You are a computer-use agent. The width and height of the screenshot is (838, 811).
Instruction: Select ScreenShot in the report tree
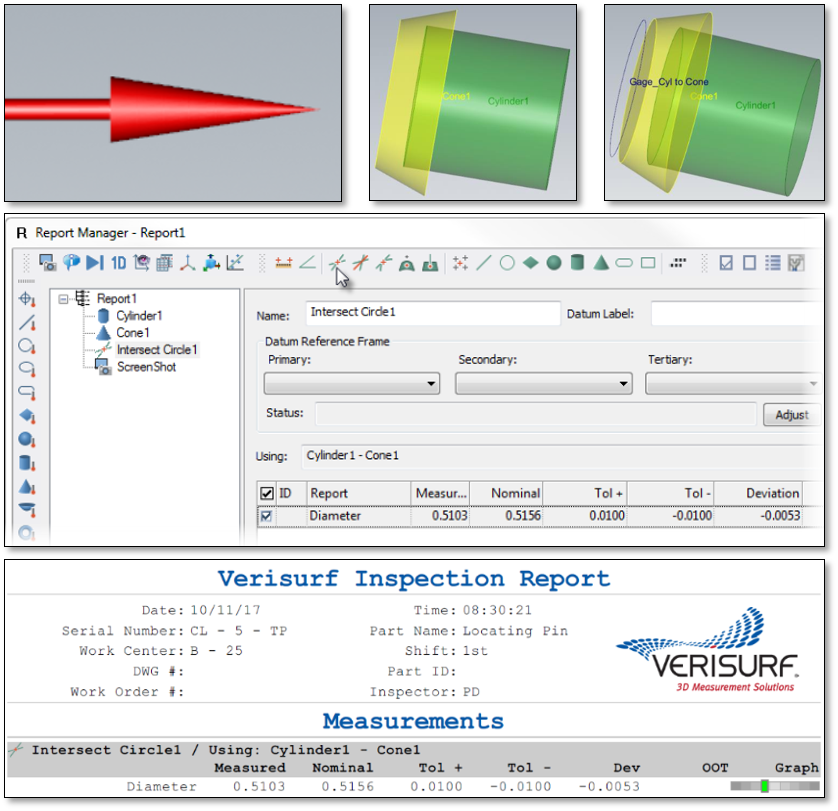click(146, 367)
